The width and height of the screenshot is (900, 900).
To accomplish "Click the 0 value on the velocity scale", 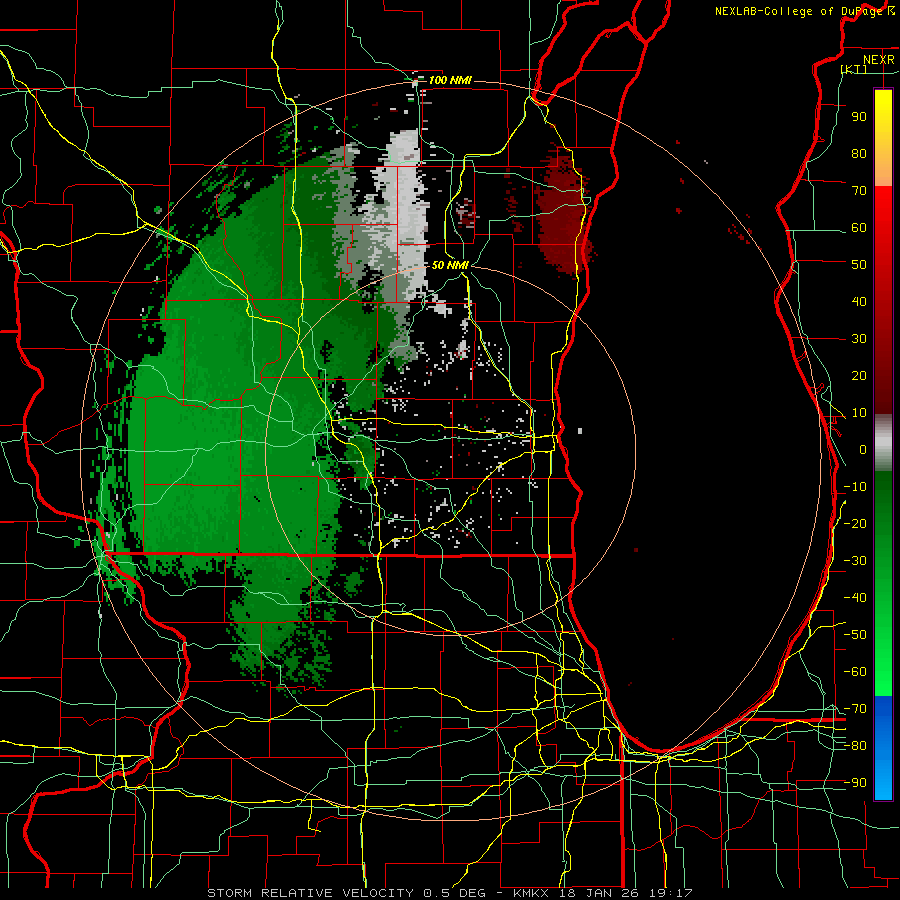I will click(863, 449).
